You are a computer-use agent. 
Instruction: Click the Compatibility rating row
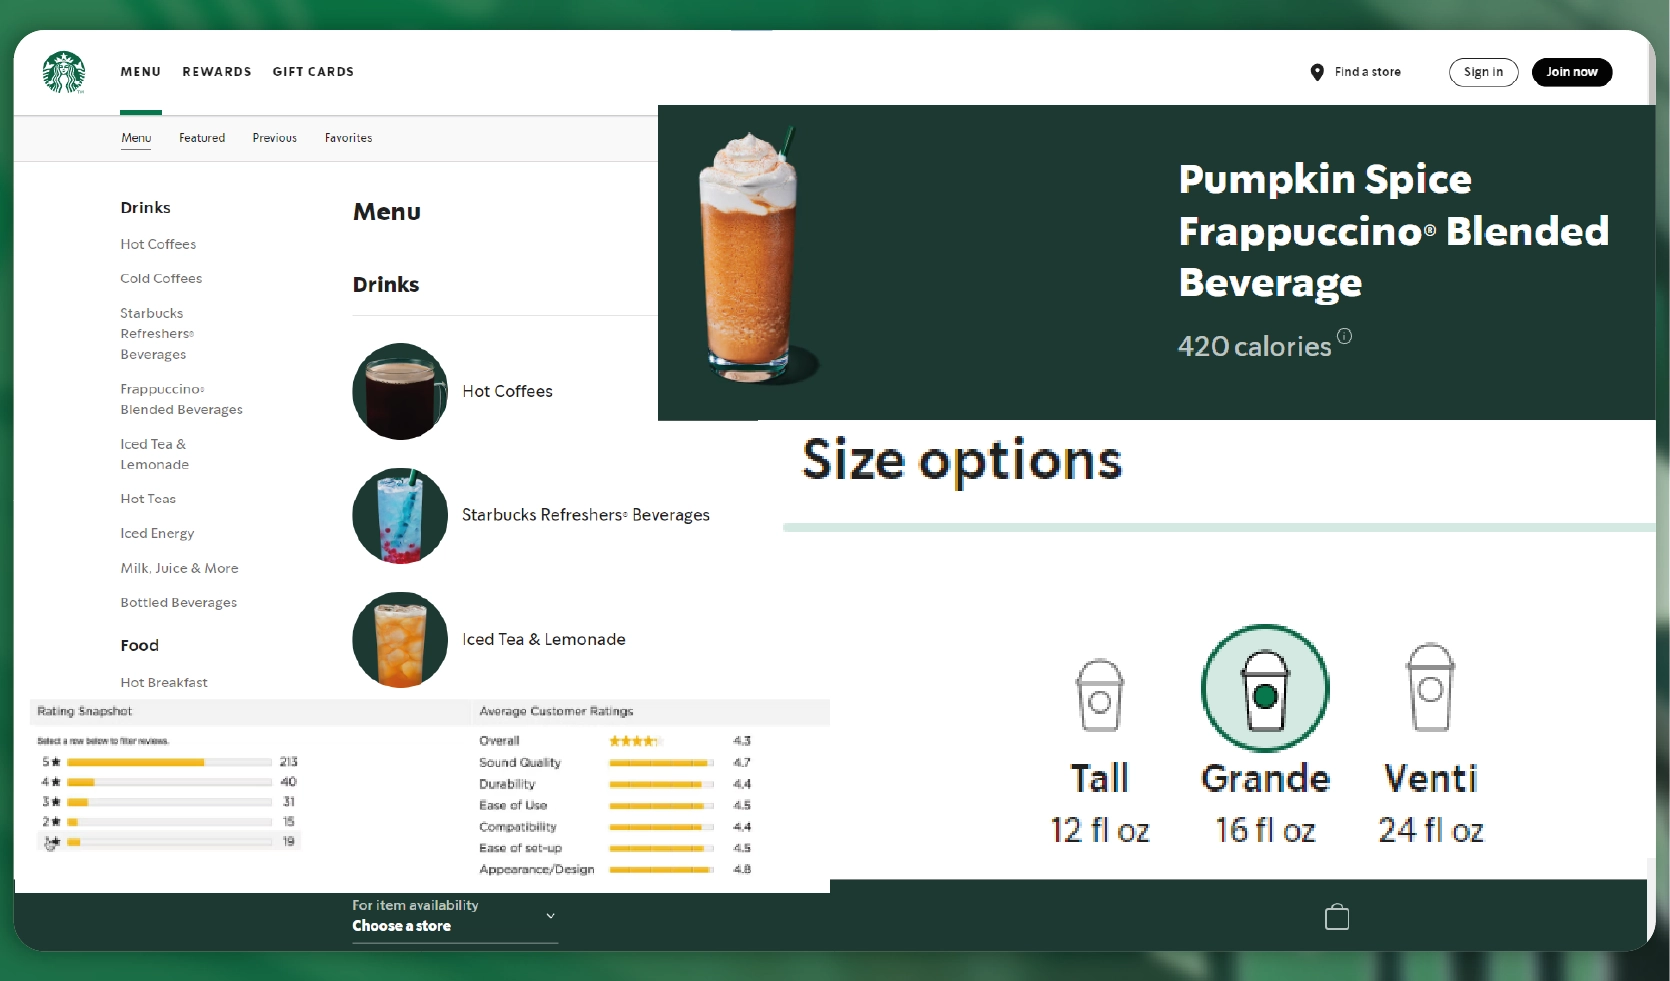click(615, 827)
